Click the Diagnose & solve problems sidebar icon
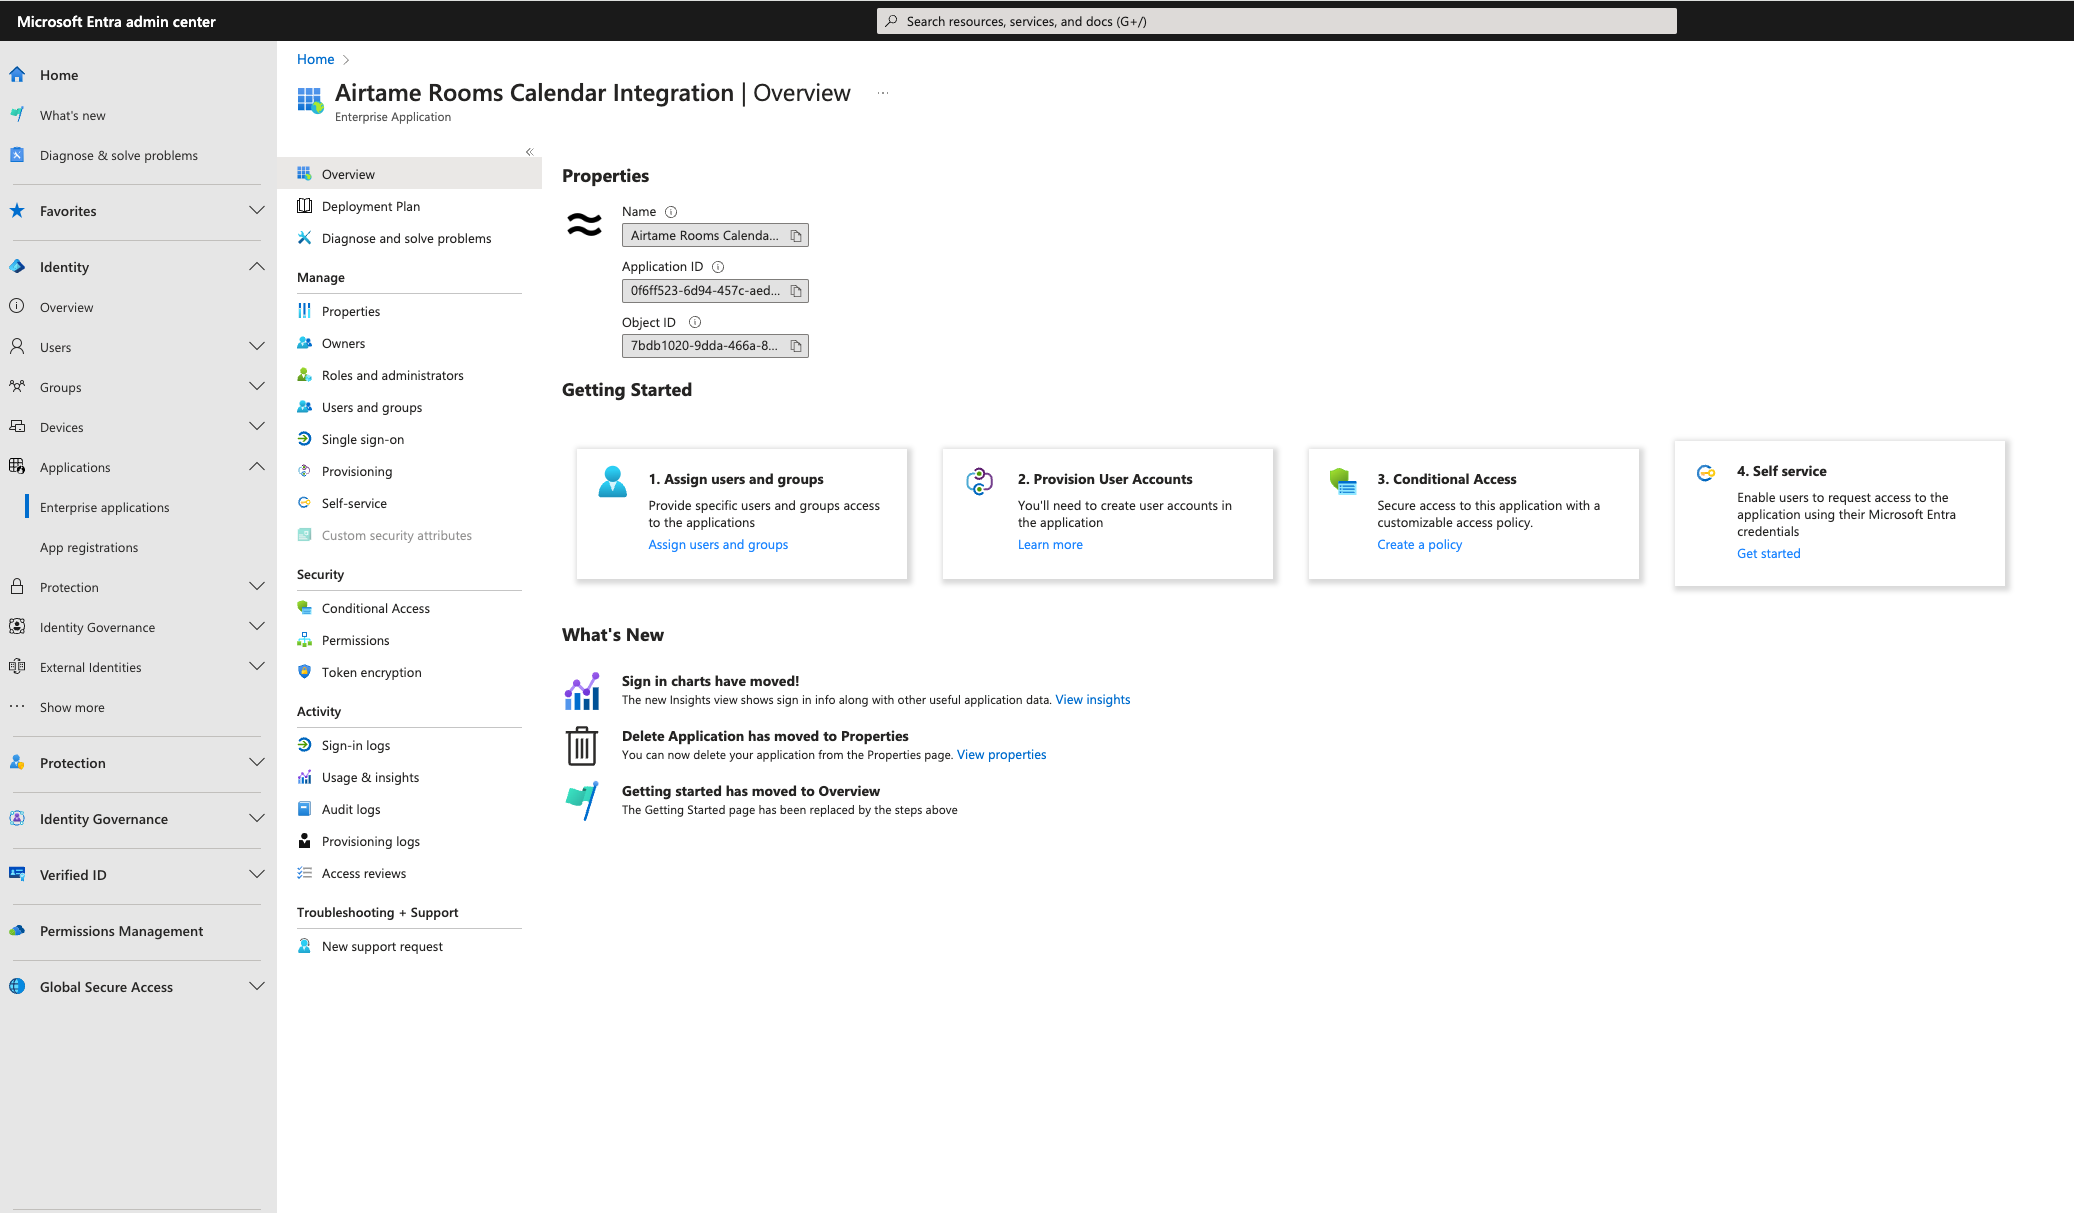 [17, 155]
